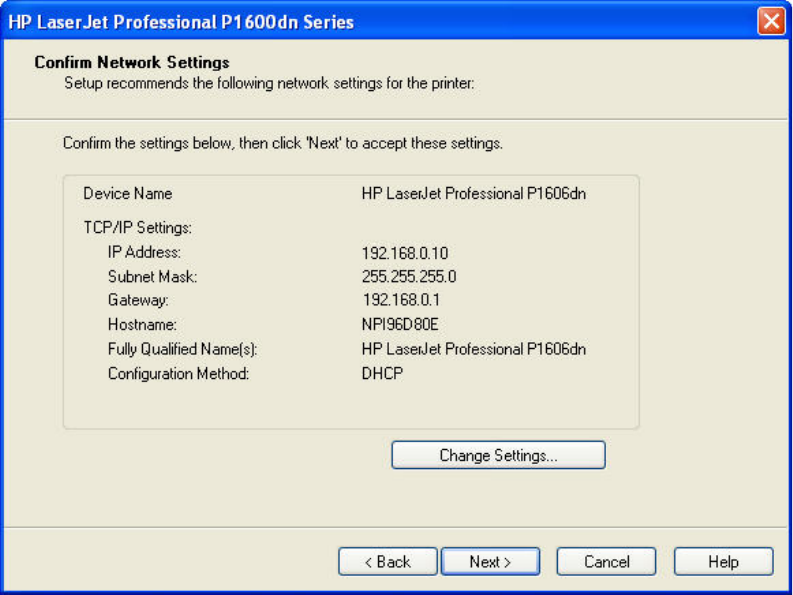
Task: Click the gateway value 192.168.0.1
Action: click(402, 299)
